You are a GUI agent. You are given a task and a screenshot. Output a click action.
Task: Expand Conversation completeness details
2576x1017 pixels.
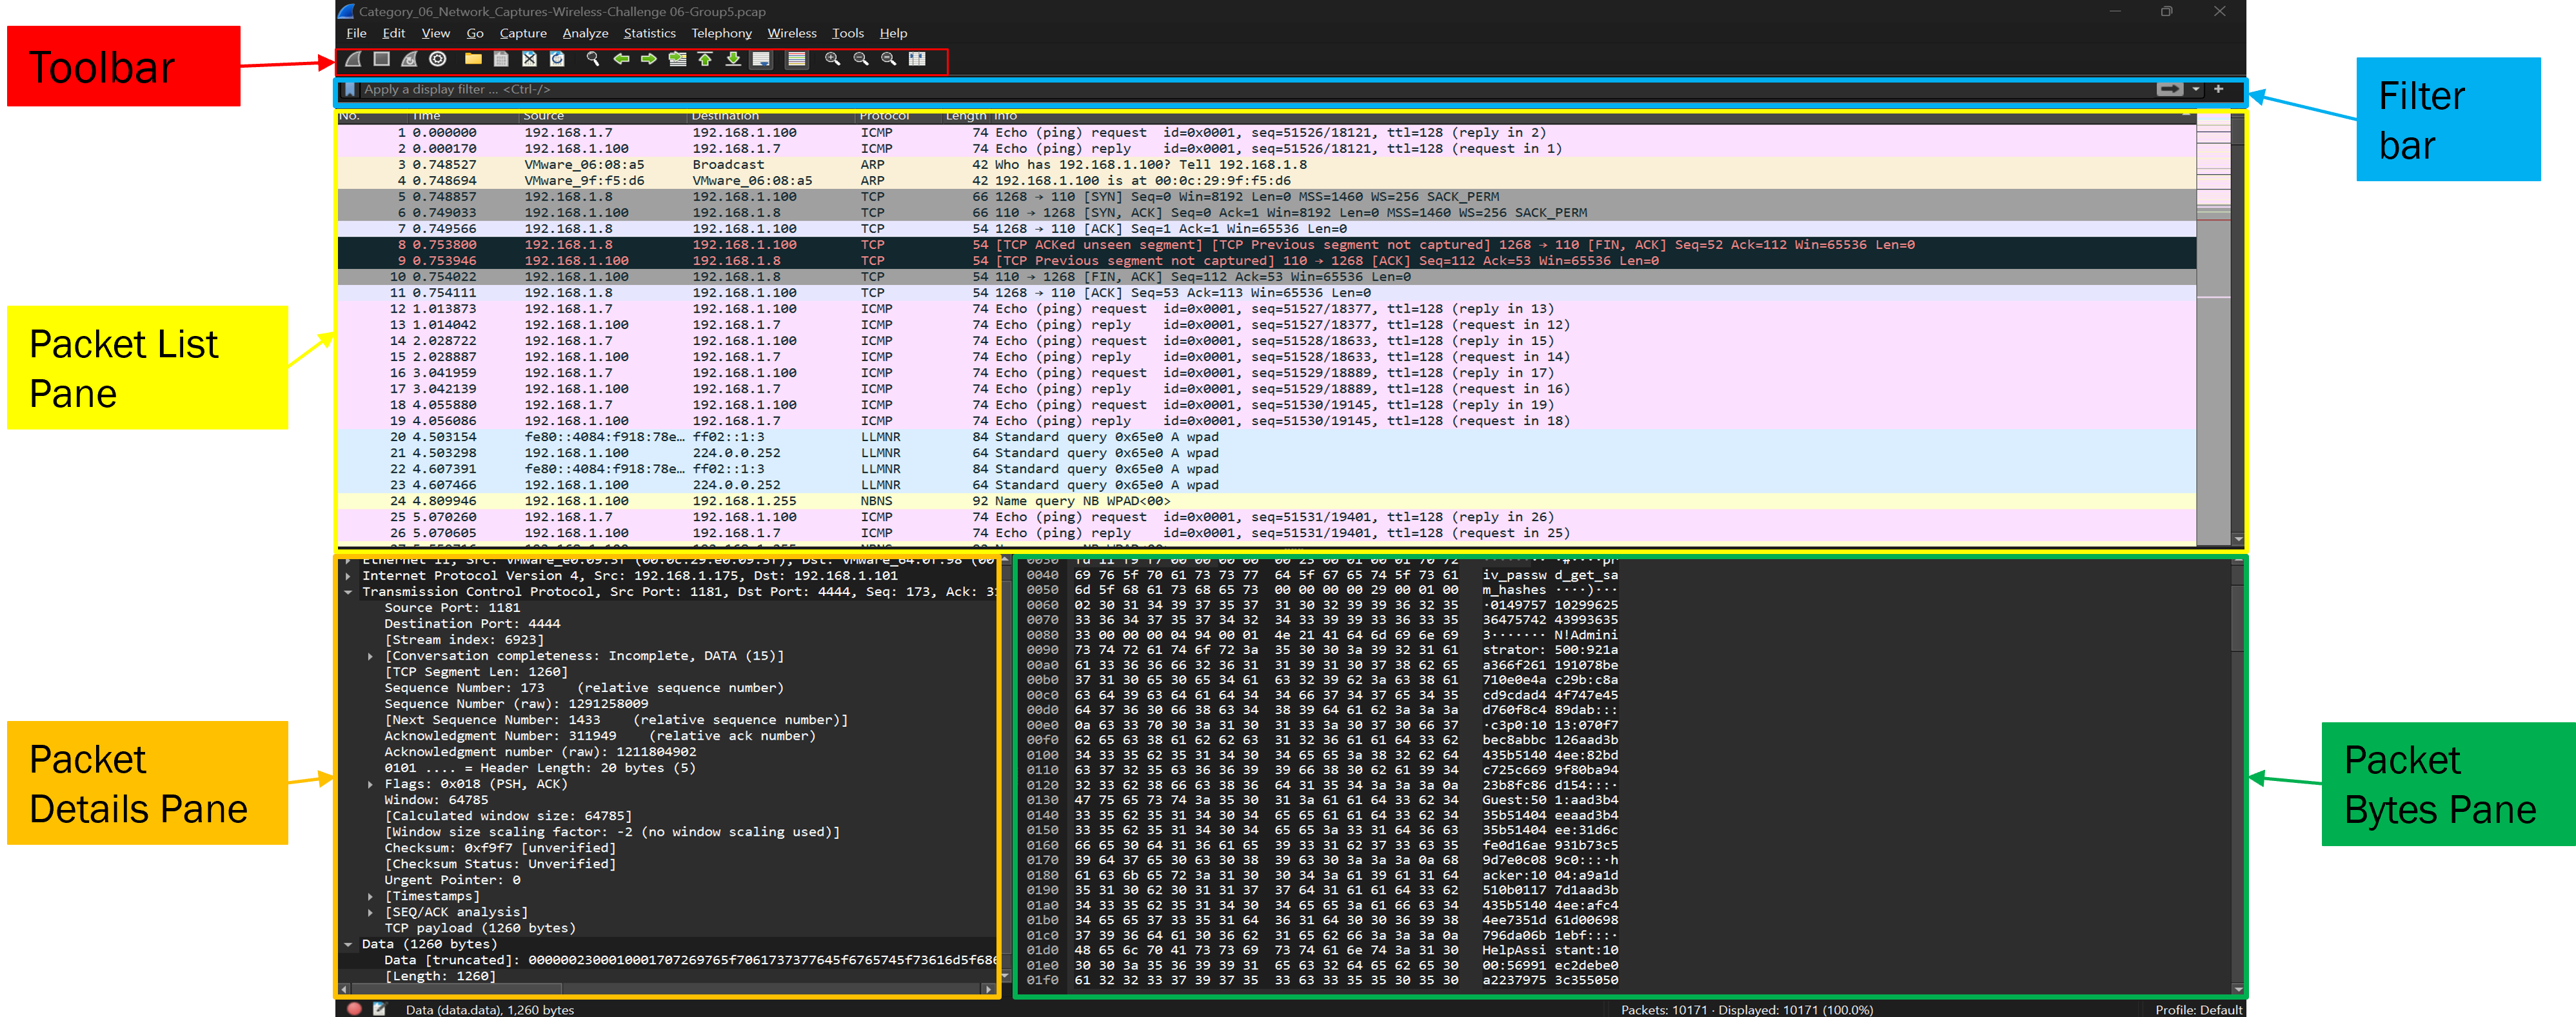[x=370, y=656]
